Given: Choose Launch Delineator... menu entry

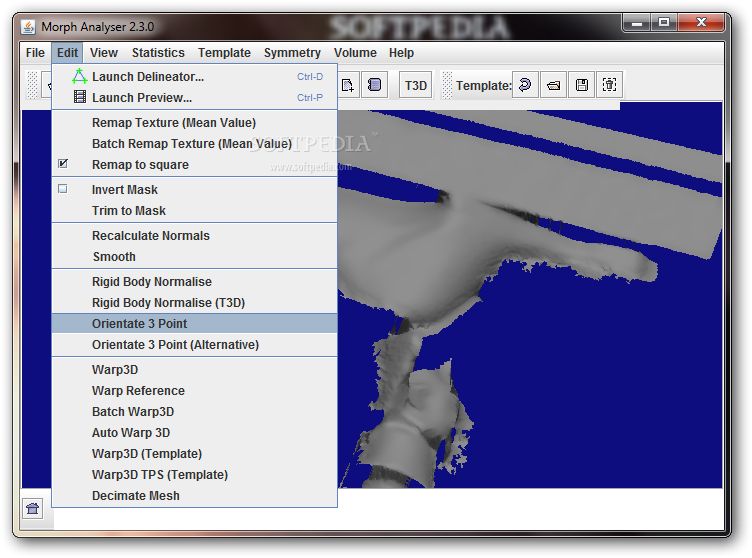Looking at the screenshot, I should point(195,77).
